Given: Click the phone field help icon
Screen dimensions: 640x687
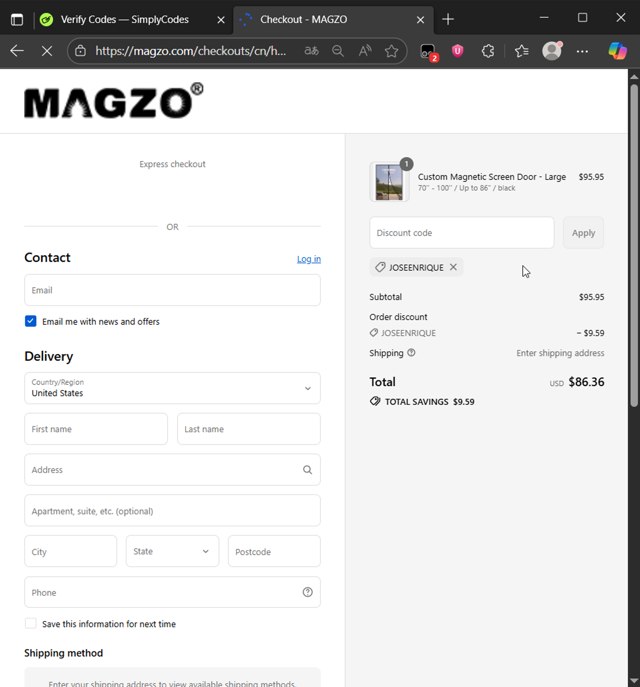Looking at the screenshot, I should tap(308, 592).
